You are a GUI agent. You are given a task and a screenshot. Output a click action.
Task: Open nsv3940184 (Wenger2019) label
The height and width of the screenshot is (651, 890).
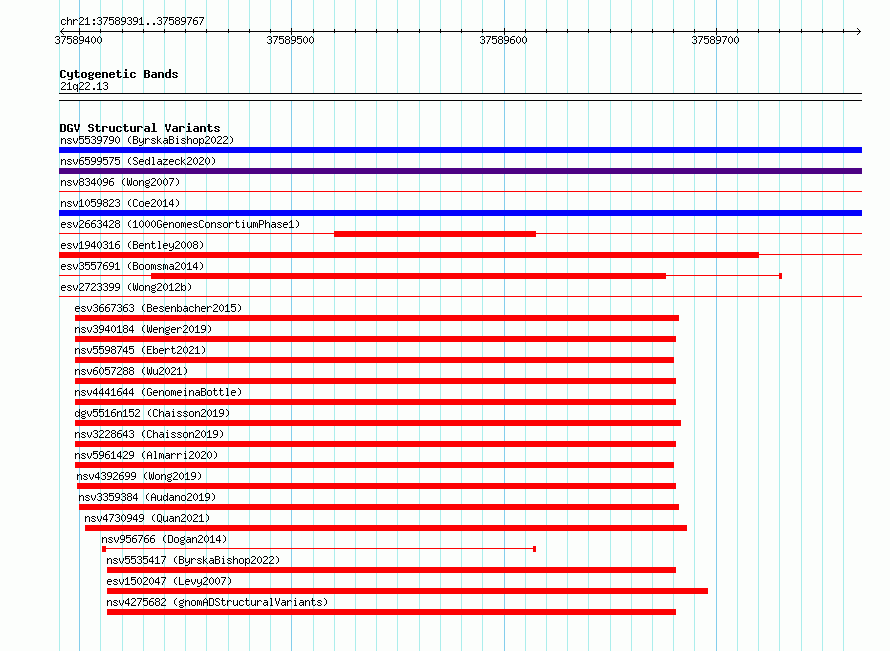click(143, 329)
